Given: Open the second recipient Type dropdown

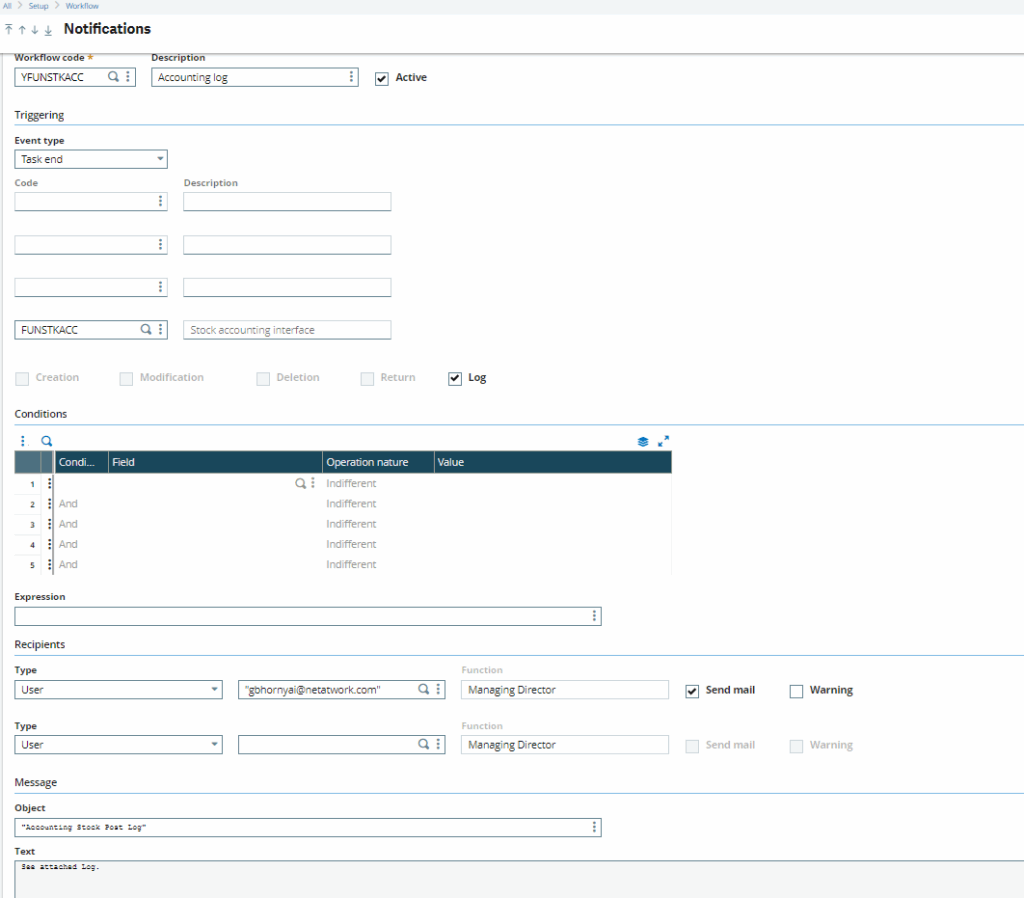Looking at the screenshot, I should [215, 745].
